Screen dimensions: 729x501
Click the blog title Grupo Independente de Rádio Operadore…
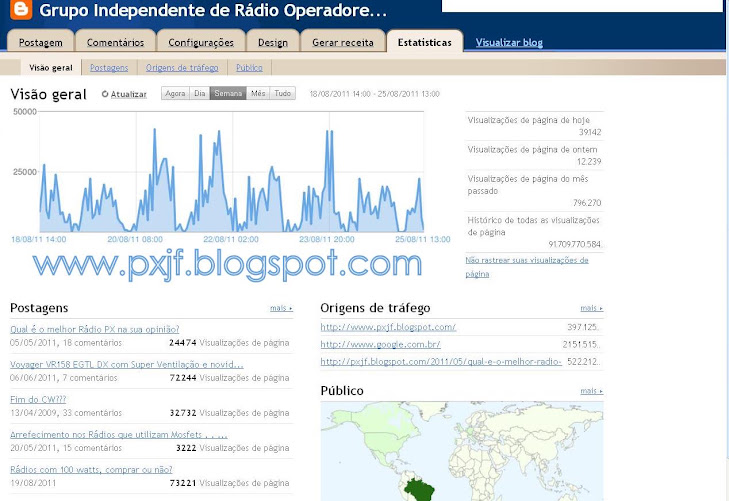coord(213,10)
